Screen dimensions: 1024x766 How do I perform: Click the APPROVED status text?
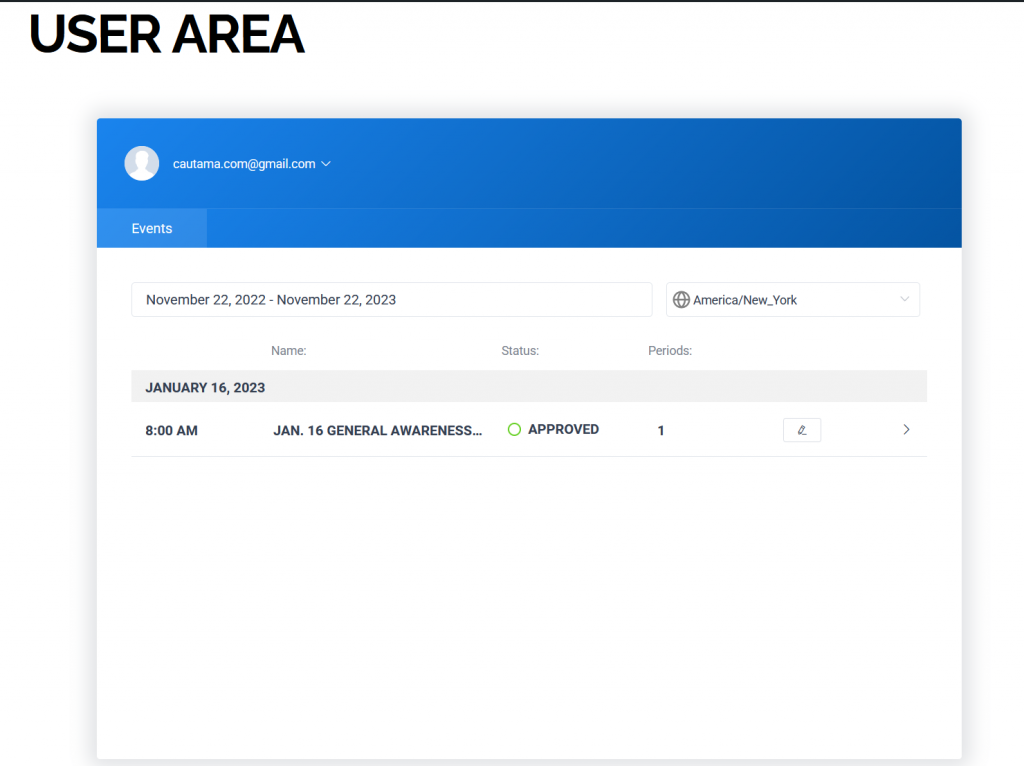(563, 430)
